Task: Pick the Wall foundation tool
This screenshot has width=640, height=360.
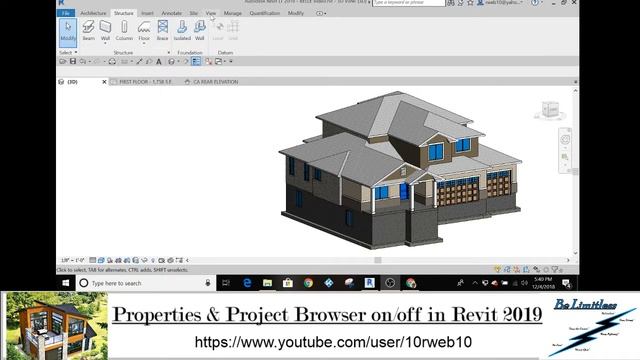Action: tap(200, 31)
